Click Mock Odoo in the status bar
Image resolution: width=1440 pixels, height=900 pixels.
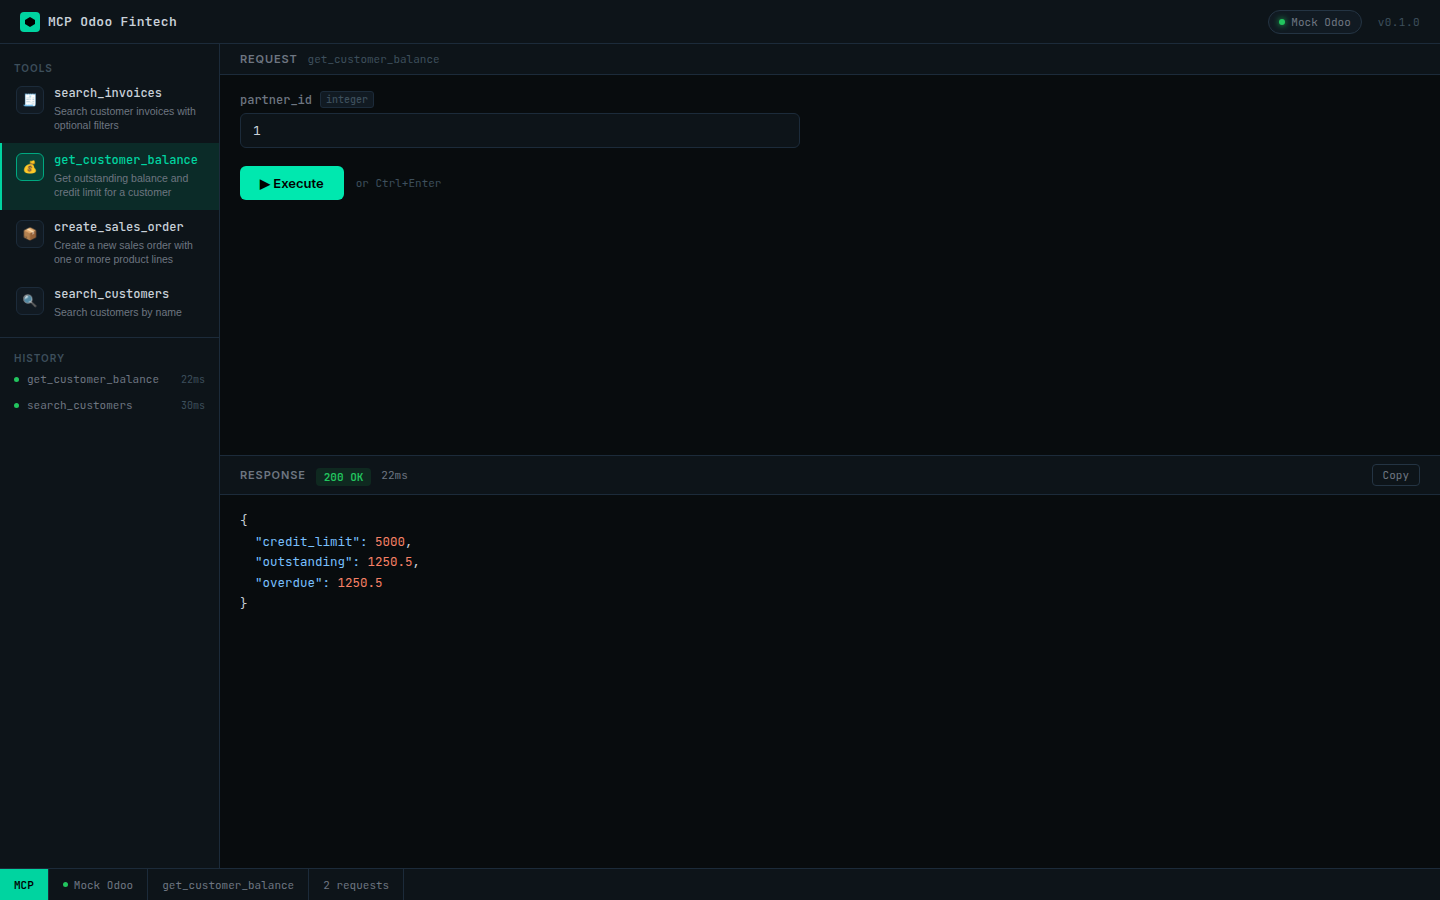point(98,885)
